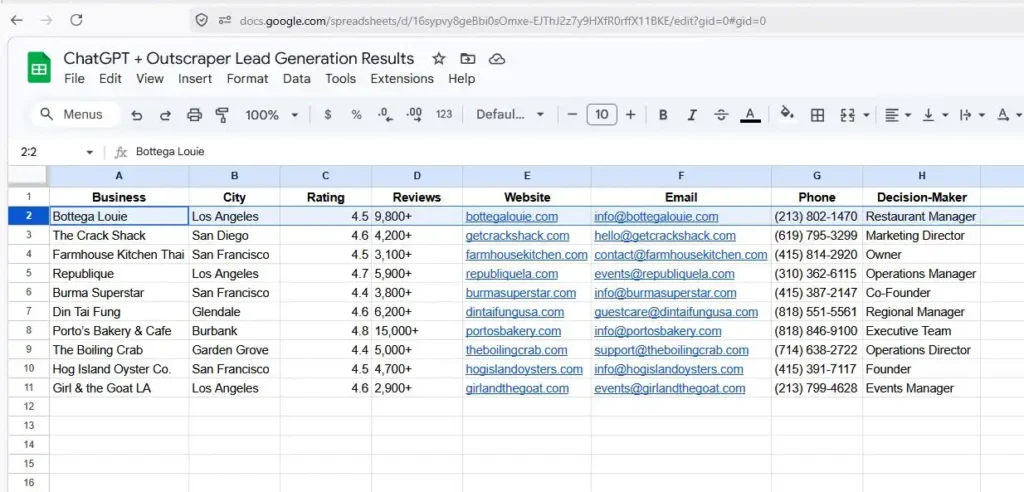Click the document title to rename
The width and height of the screenshot is (1024, 492).
(239, 59)
